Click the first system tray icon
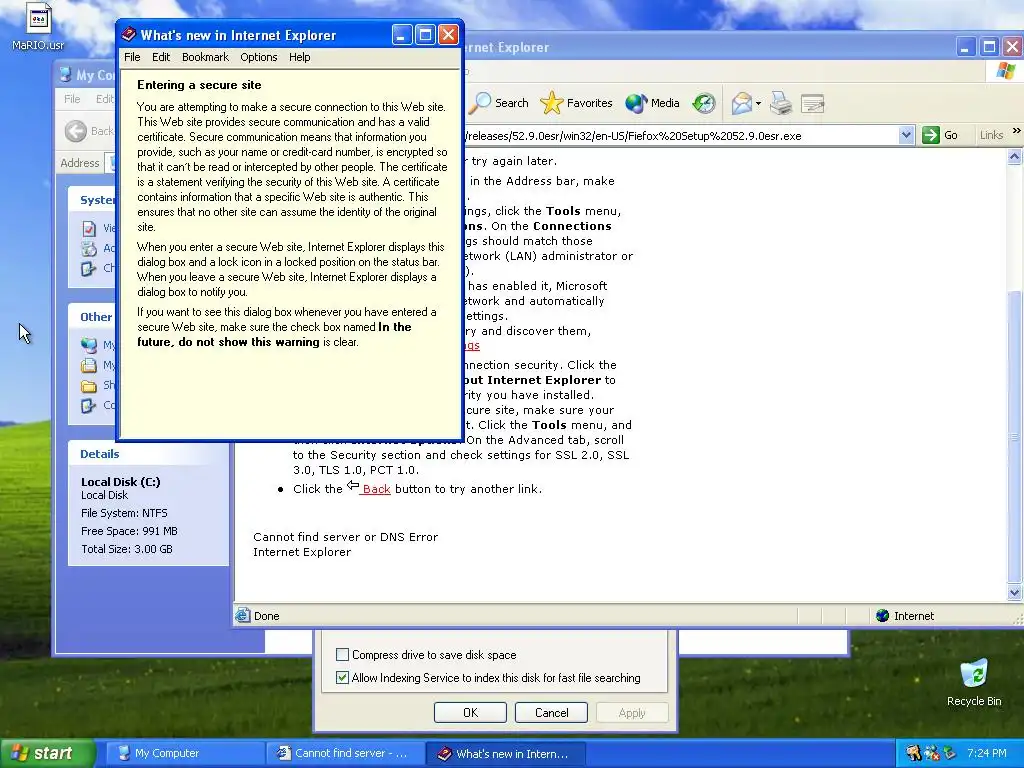 913,753
